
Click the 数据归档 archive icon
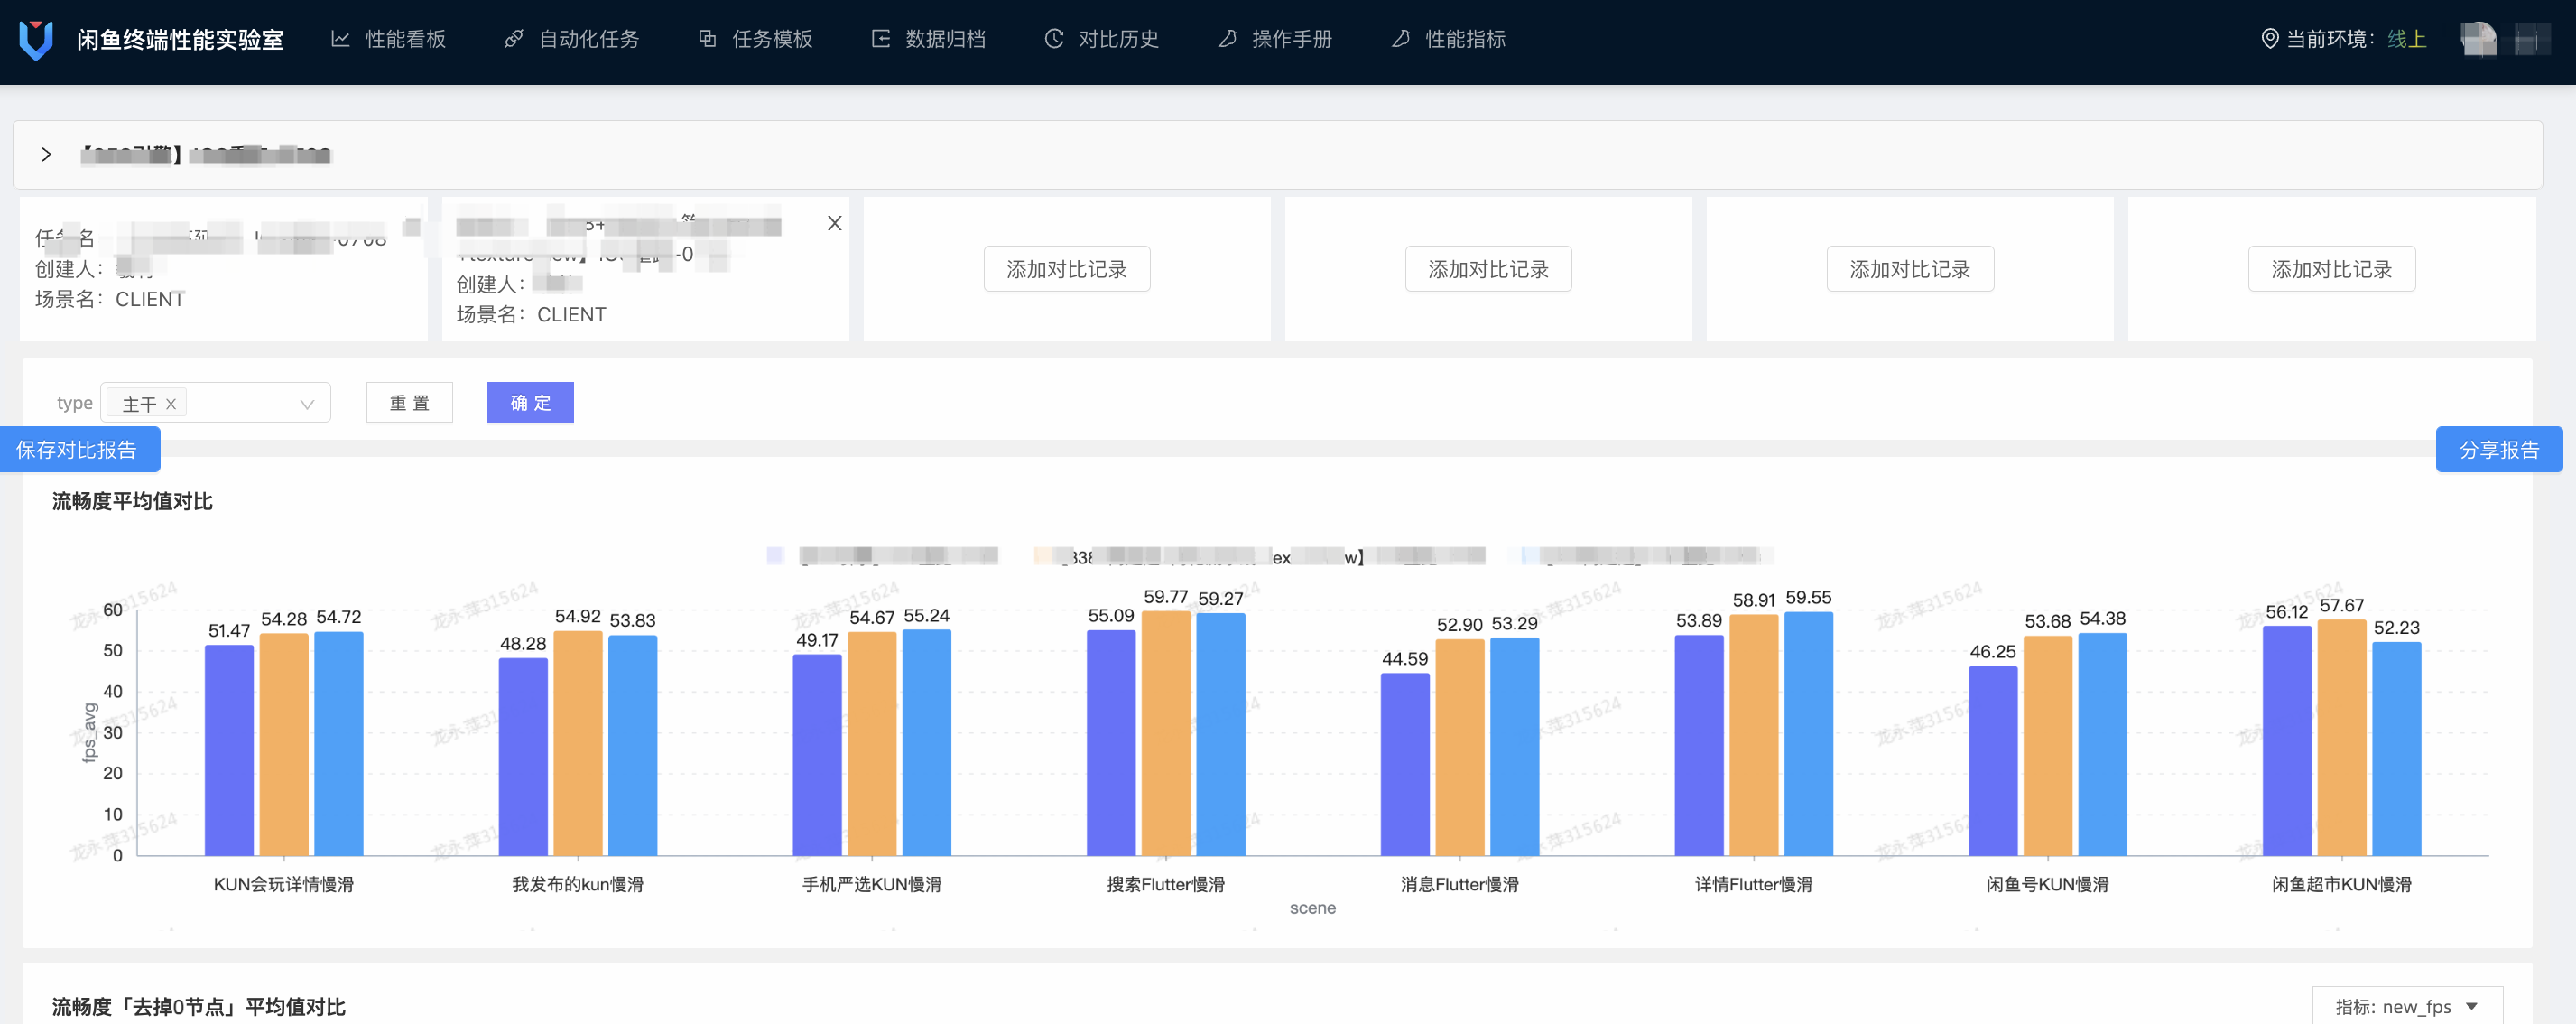click(x=880, y=39)
